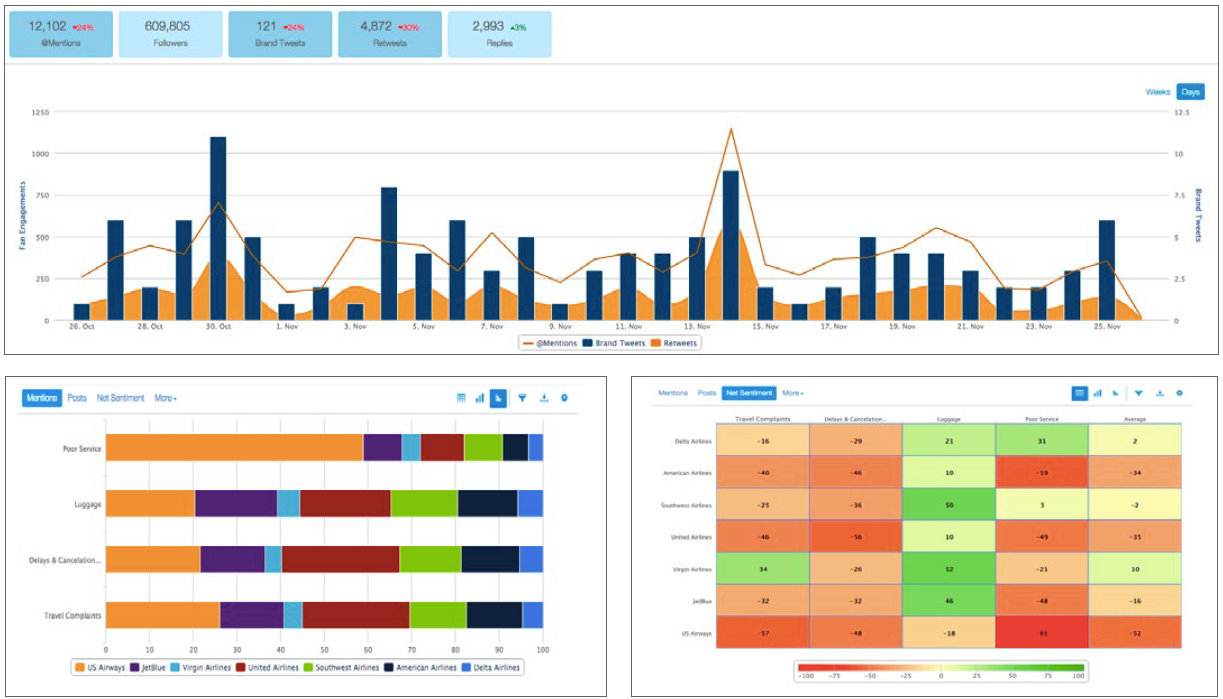Hide American Airlines in airline legend
This screenshot has height=699, width=1223.
click(x=420, y=667)
